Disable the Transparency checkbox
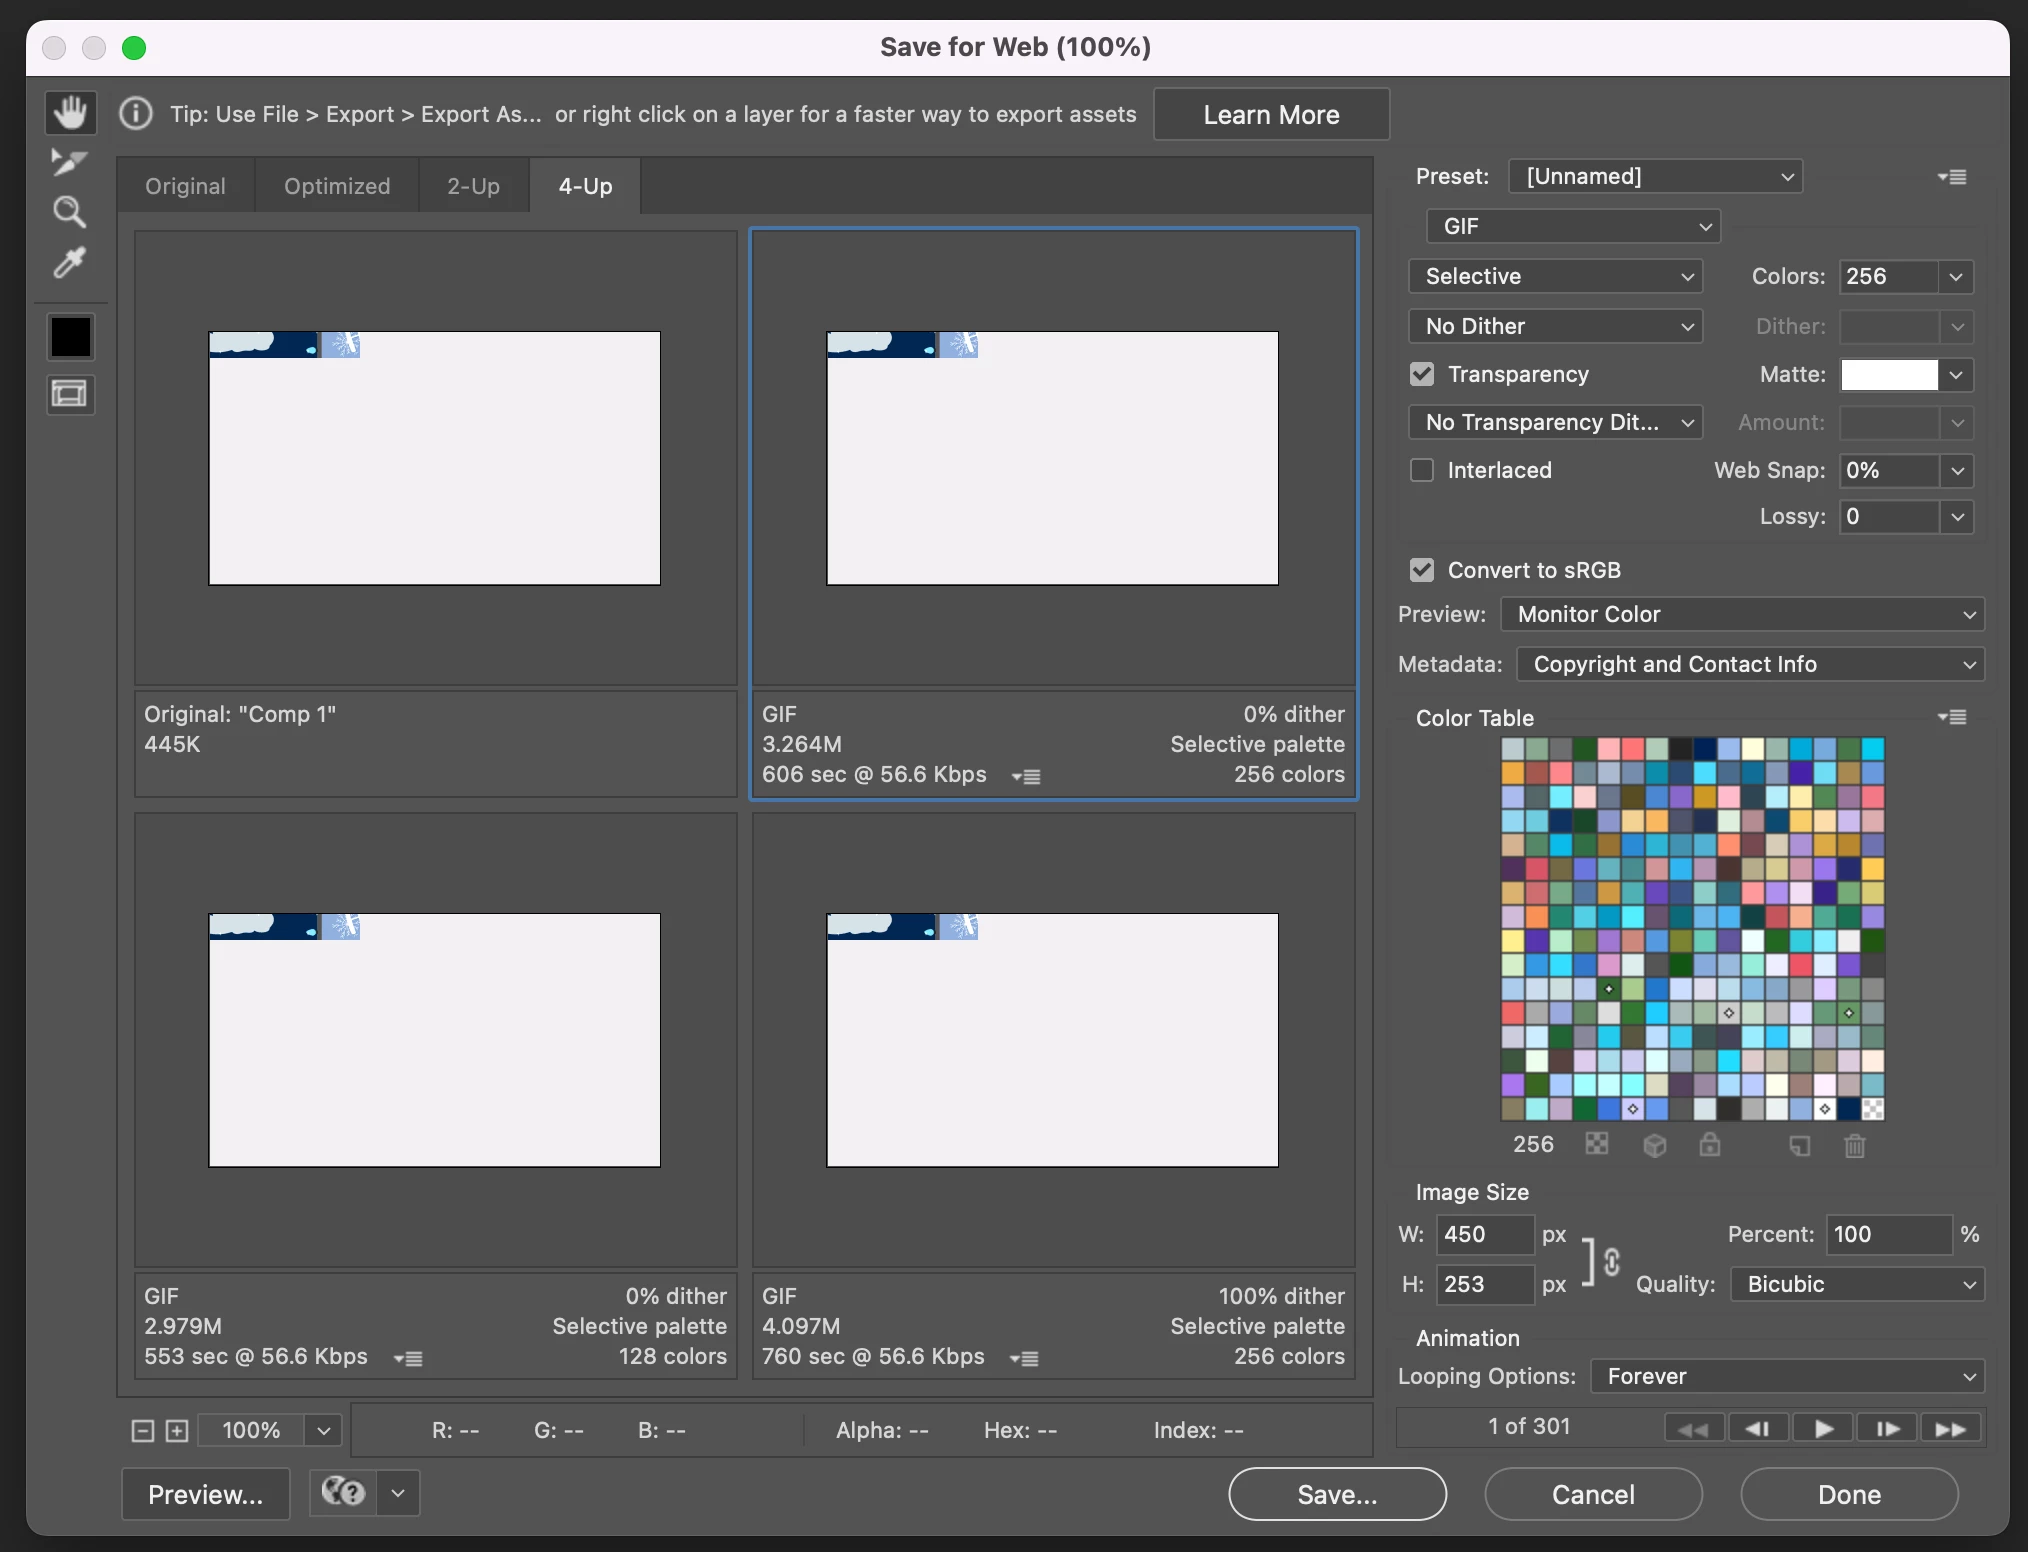Image resolution: width=2028 pixels, height=1552 pixels. pyautogui.click(x=1421, y=374)
